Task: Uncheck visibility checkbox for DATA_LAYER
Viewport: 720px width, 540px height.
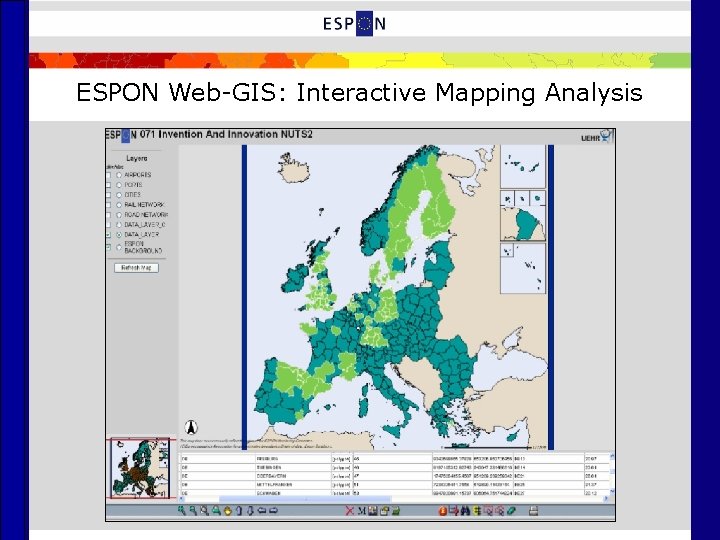Action: pos(108,235)
